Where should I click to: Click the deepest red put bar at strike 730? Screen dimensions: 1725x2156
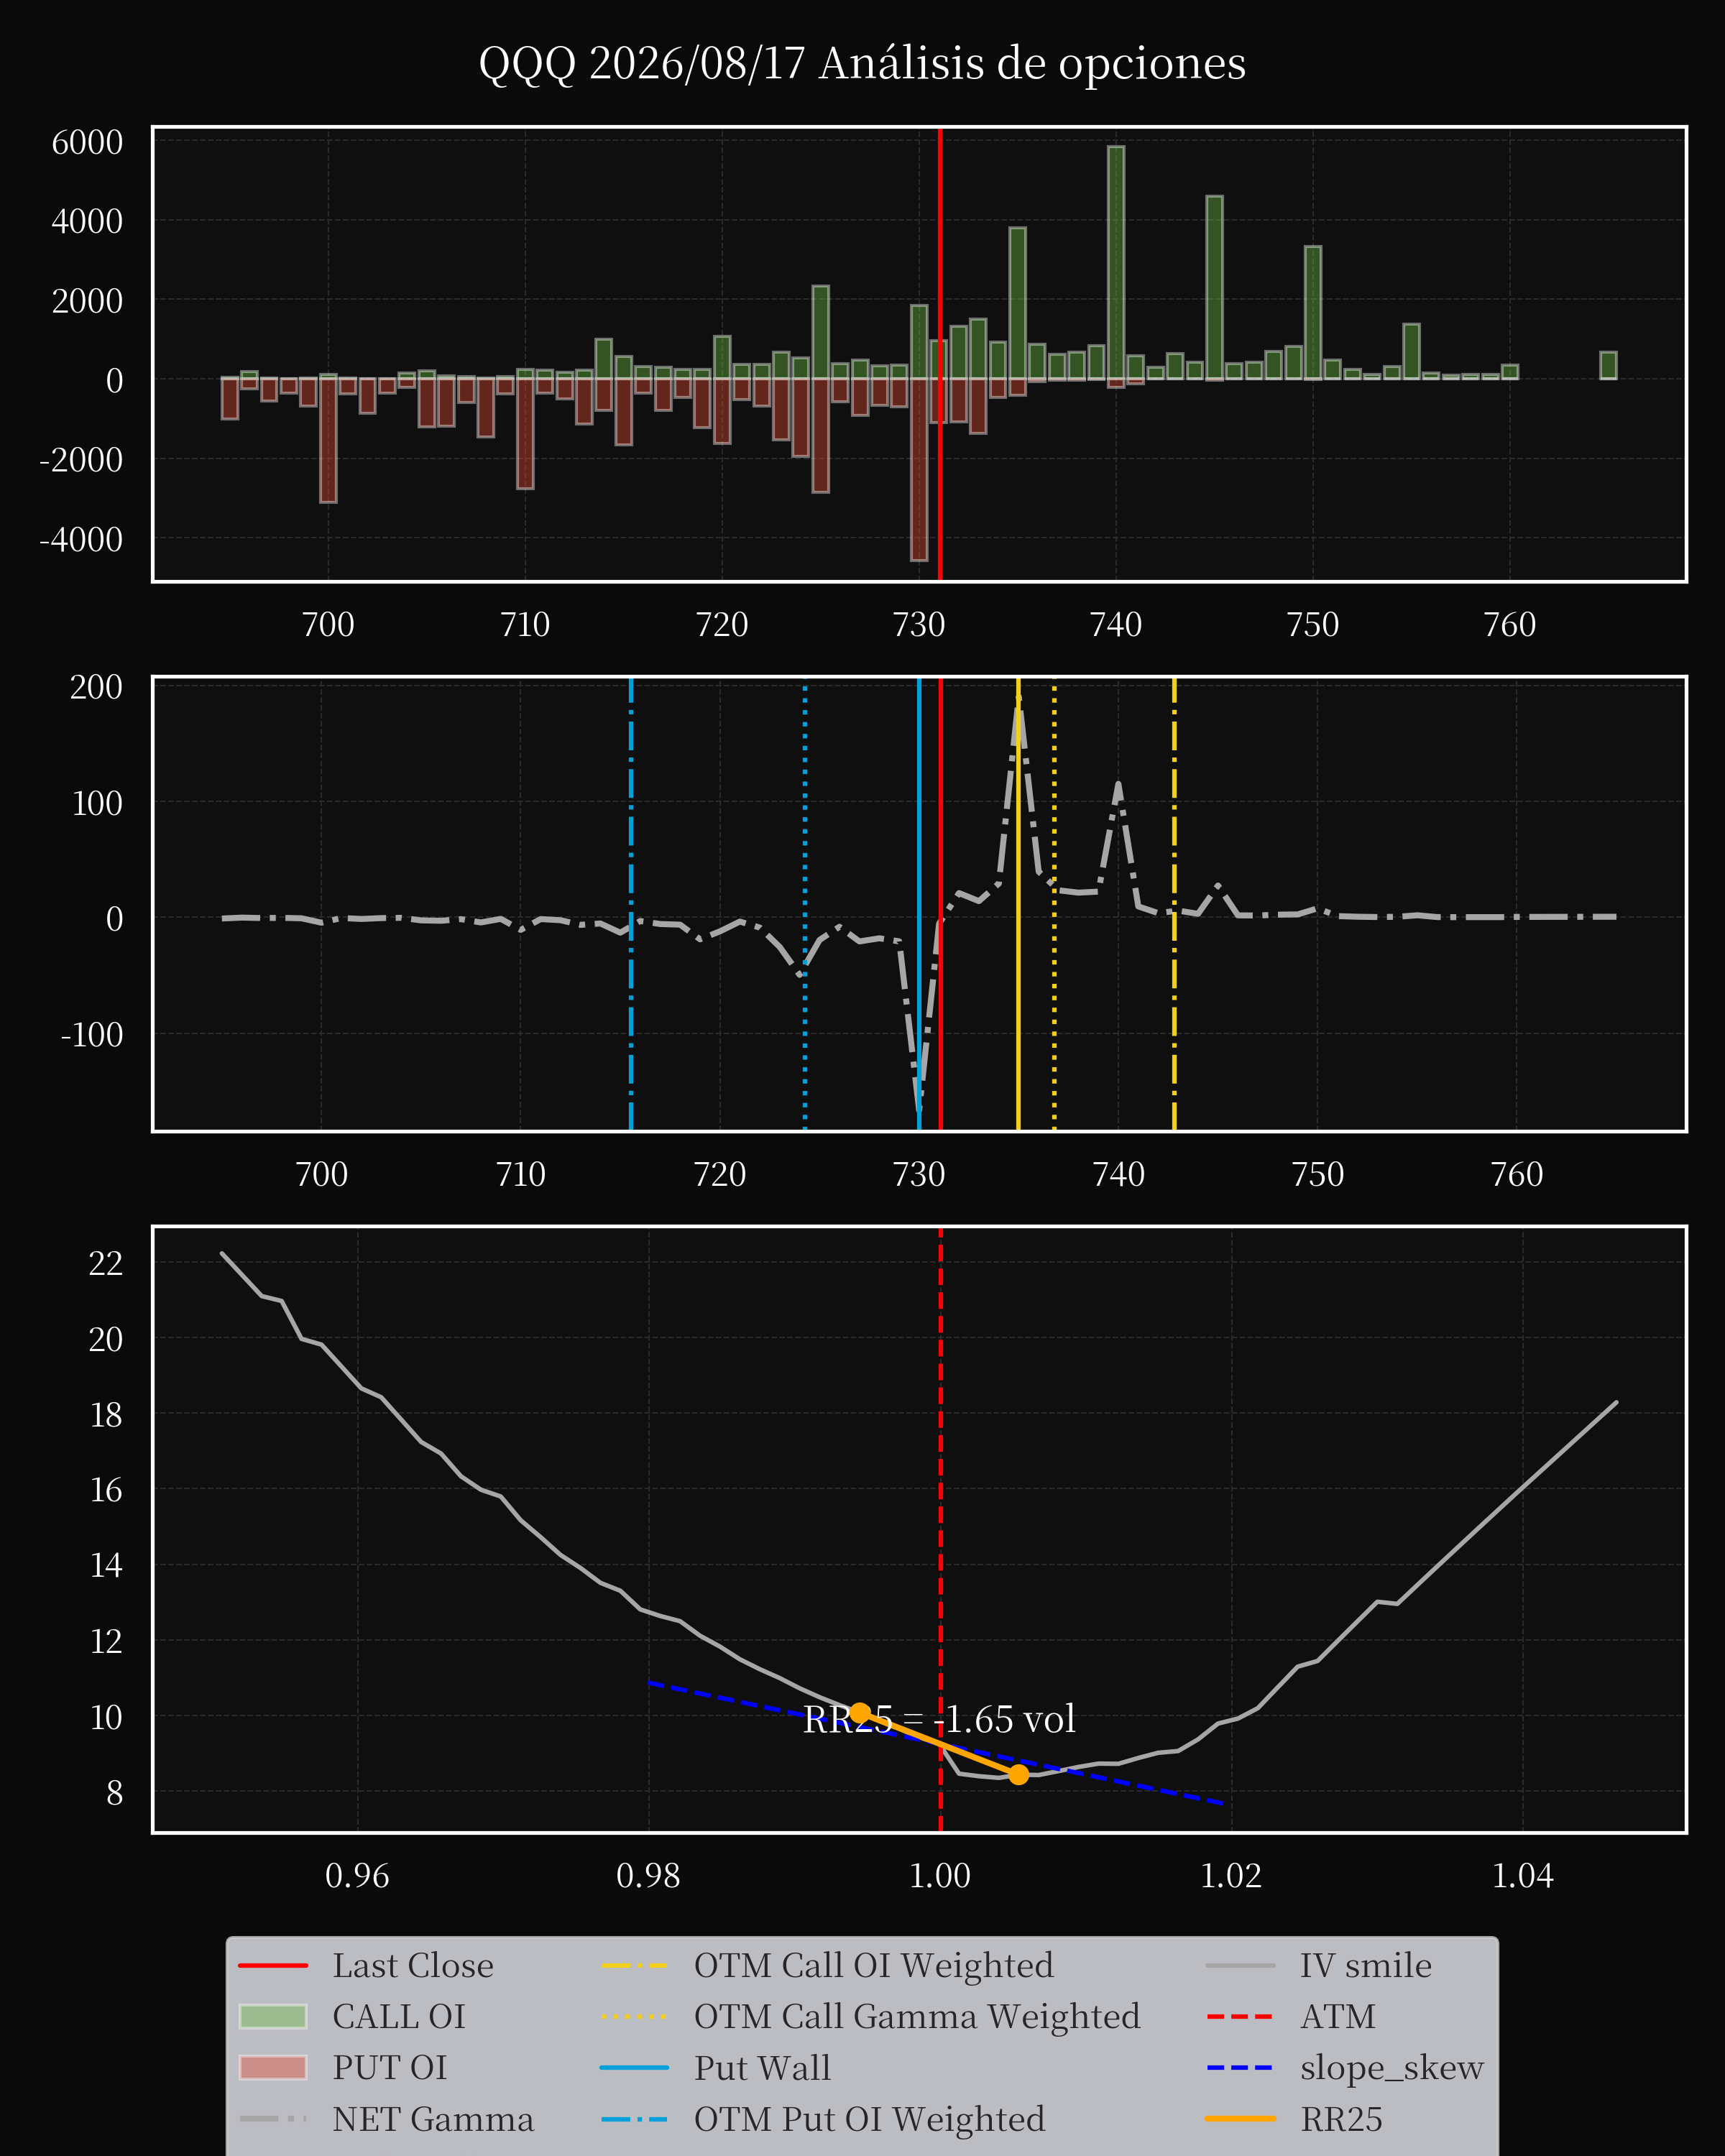click(919, 470)
